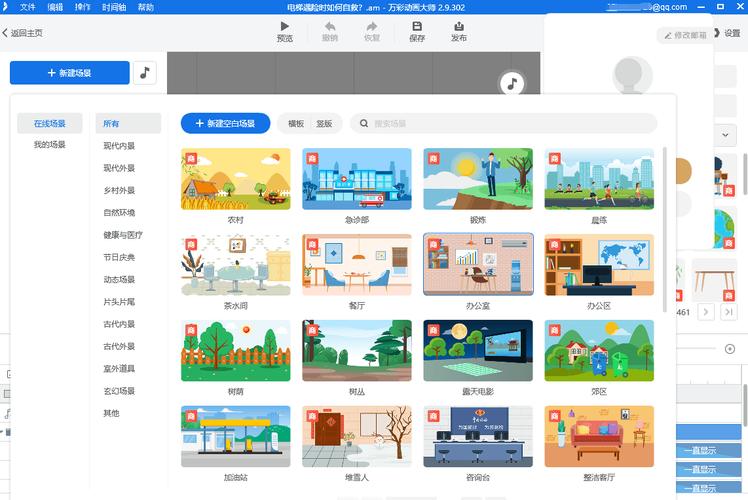
Task: Open Settings (设置) gear icon
Action: [716, 33]
